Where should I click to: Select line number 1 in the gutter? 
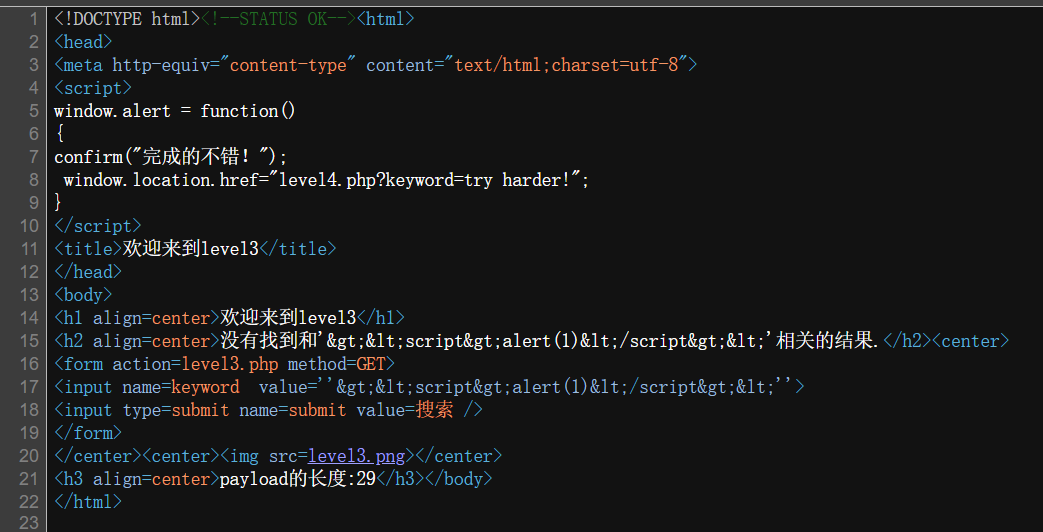(33, 19)
